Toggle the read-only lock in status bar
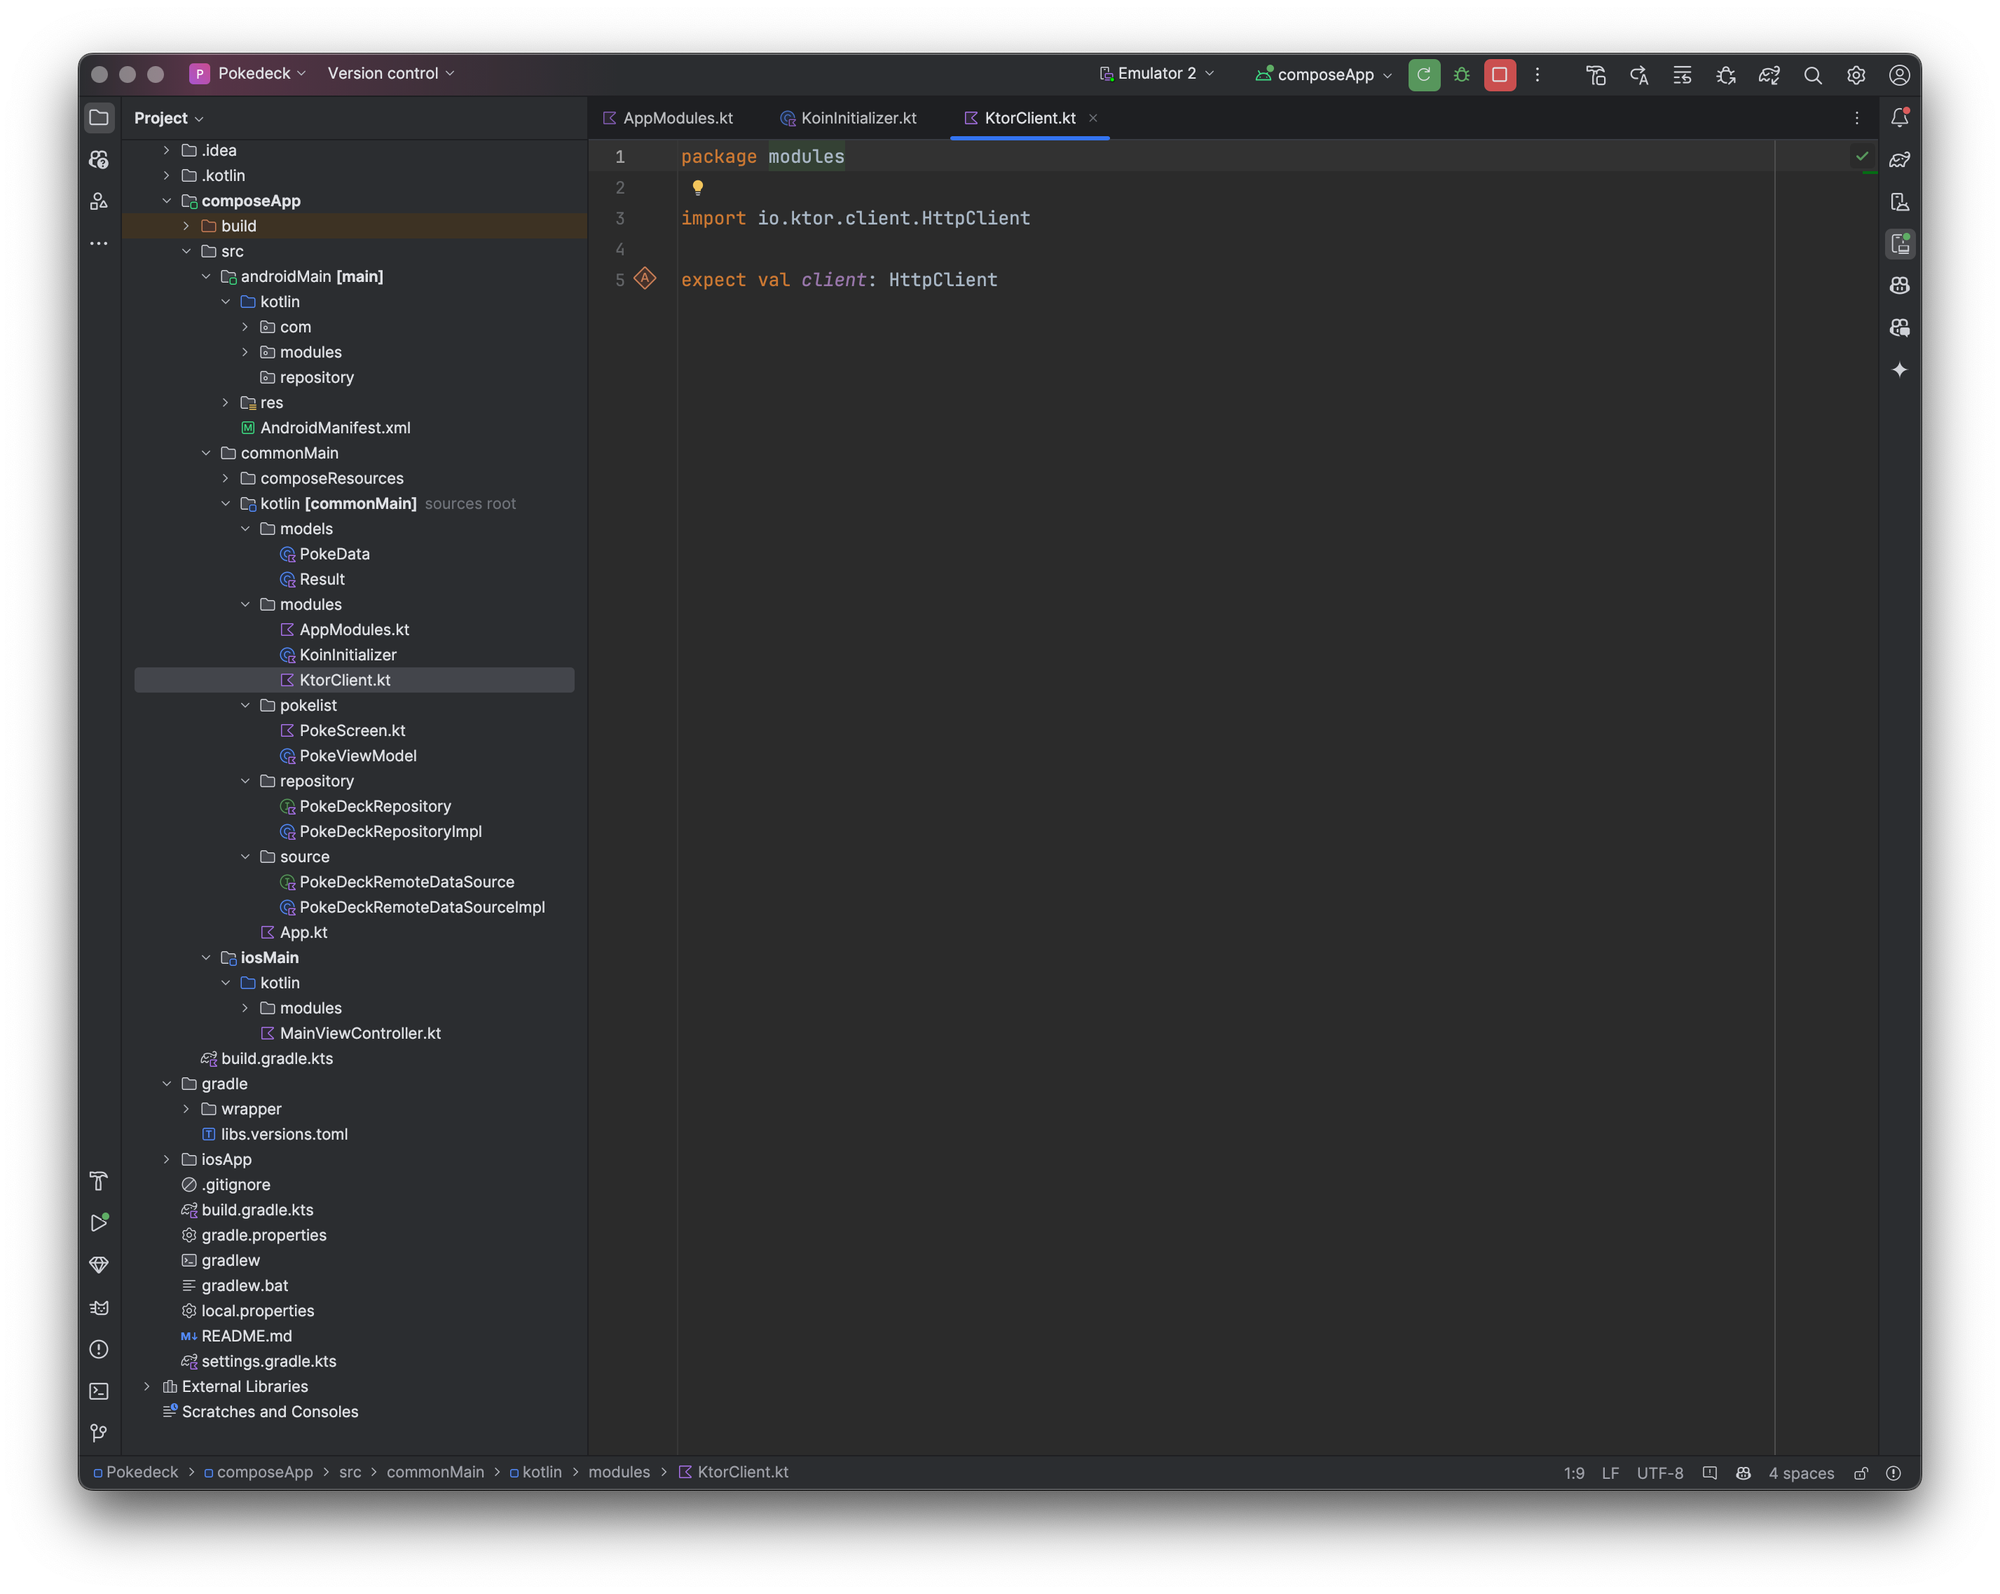The height and width of the screenshot is (1594, 2000). coord(1861,1473)
